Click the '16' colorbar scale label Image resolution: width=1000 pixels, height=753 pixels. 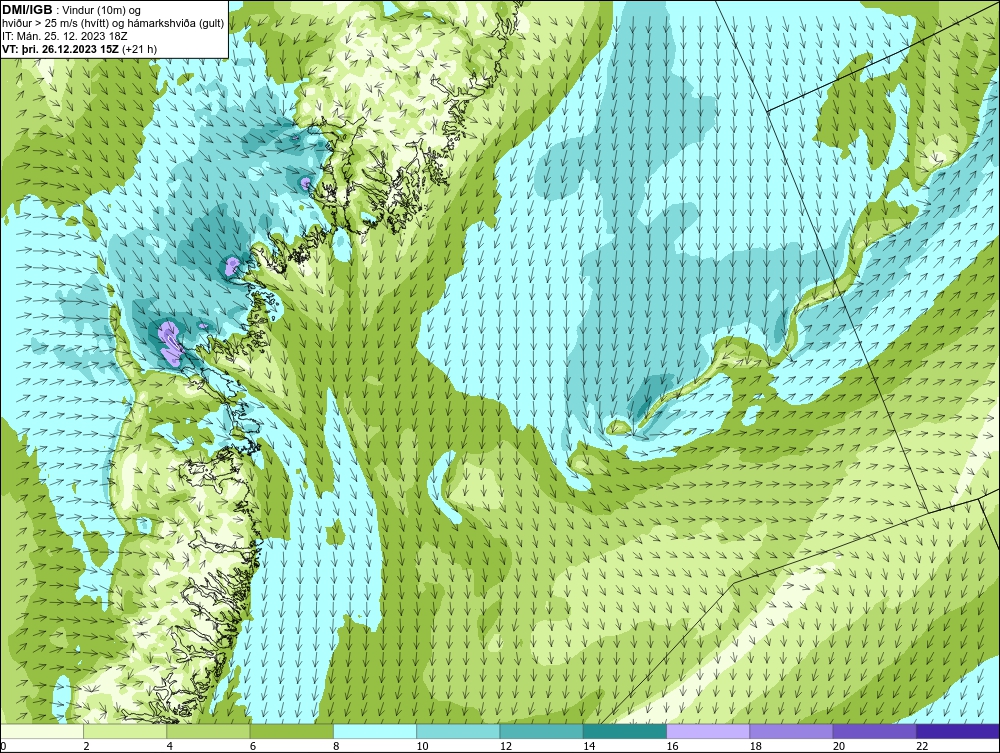click(672, 747)
